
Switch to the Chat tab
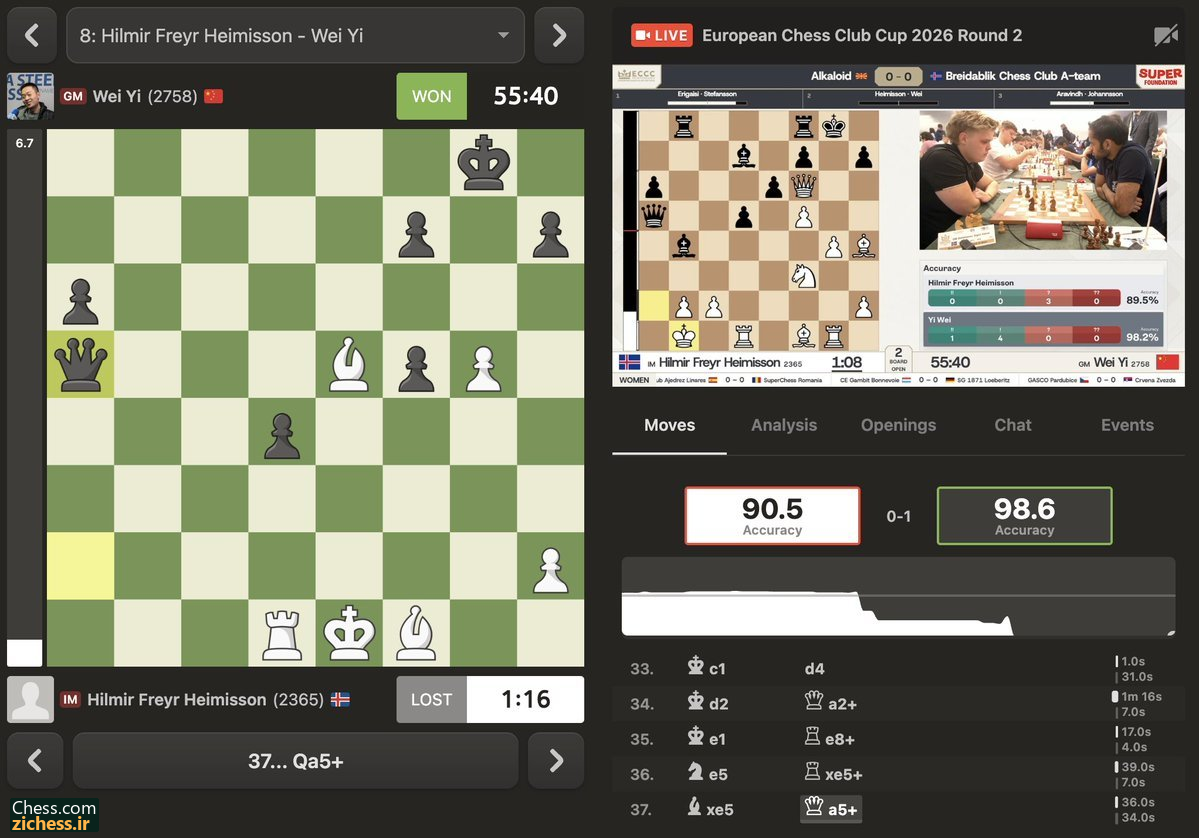click(x=1012, y=426)
